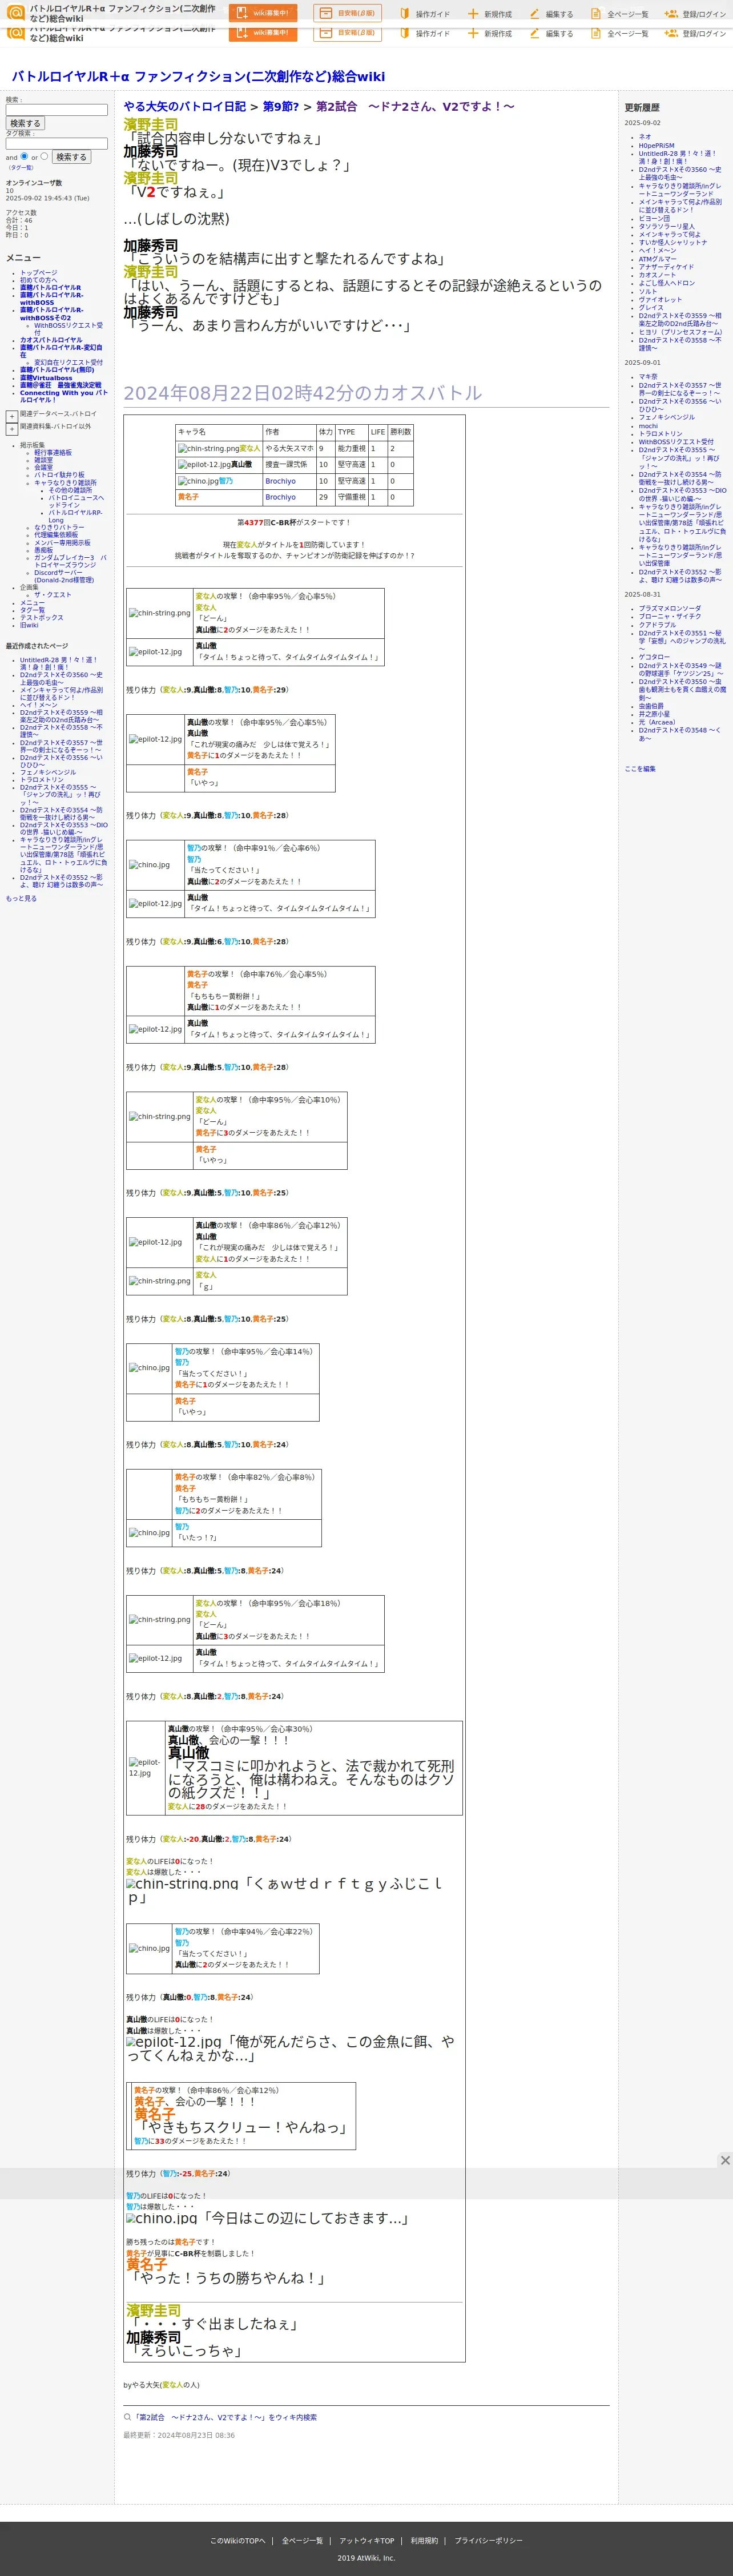Click ここを編集 below the update history
733x2576 pixels.
click(640, 769)
